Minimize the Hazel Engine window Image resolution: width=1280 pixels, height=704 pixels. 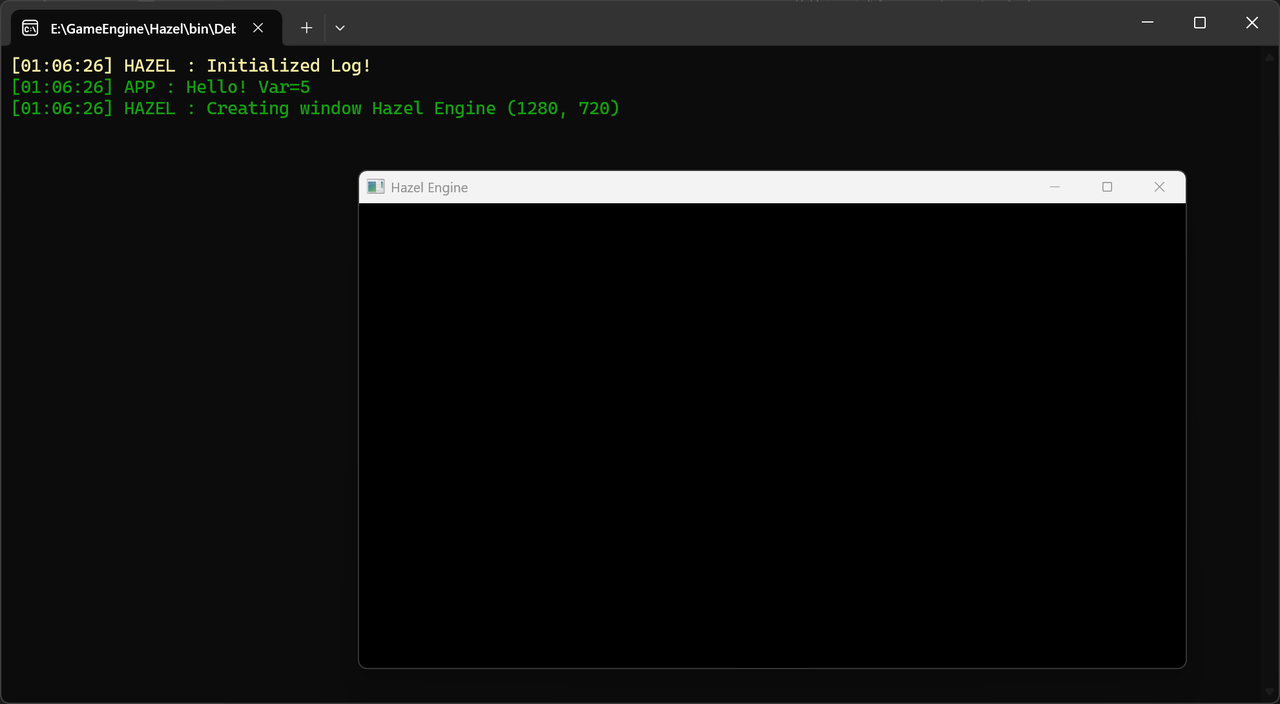(x=1054, y=187)
